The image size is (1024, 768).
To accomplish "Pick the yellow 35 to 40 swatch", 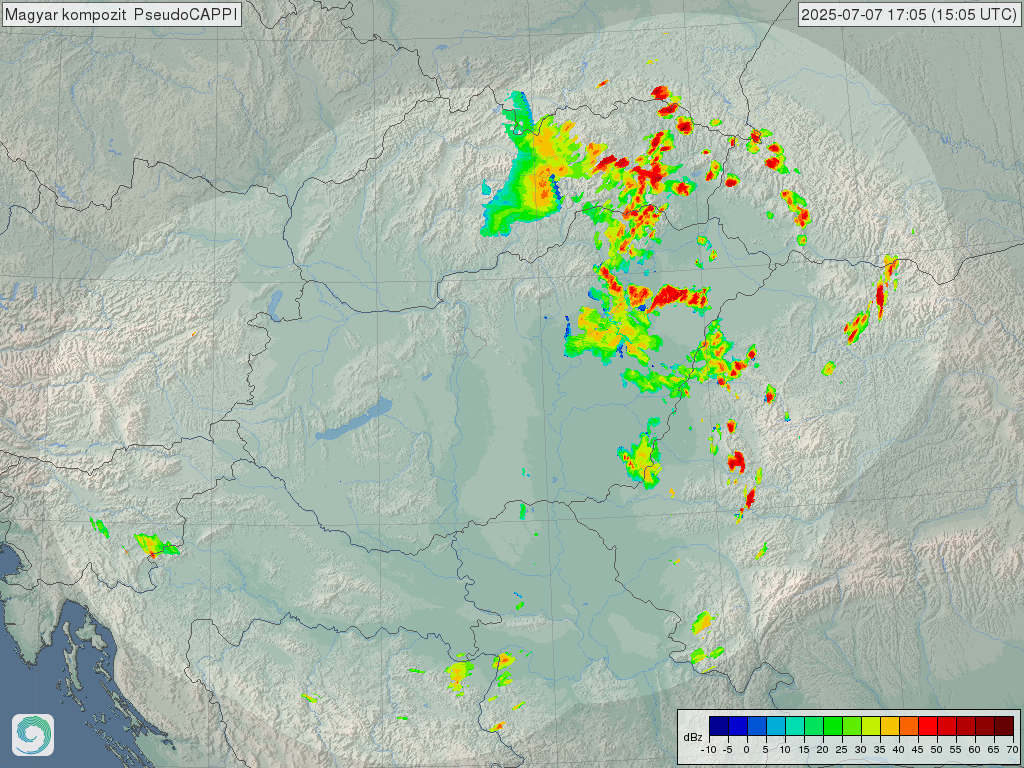I will click(x=890, y=726).
